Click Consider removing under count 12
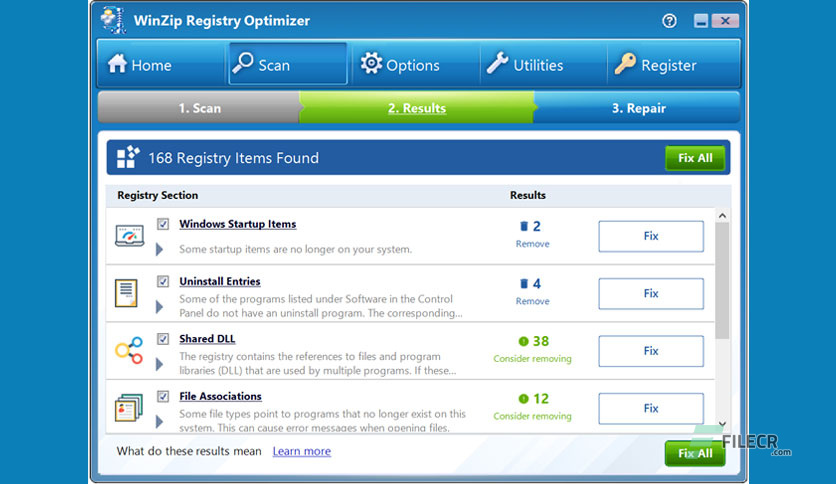Screen dimensions: 836x484 [532, 416]
